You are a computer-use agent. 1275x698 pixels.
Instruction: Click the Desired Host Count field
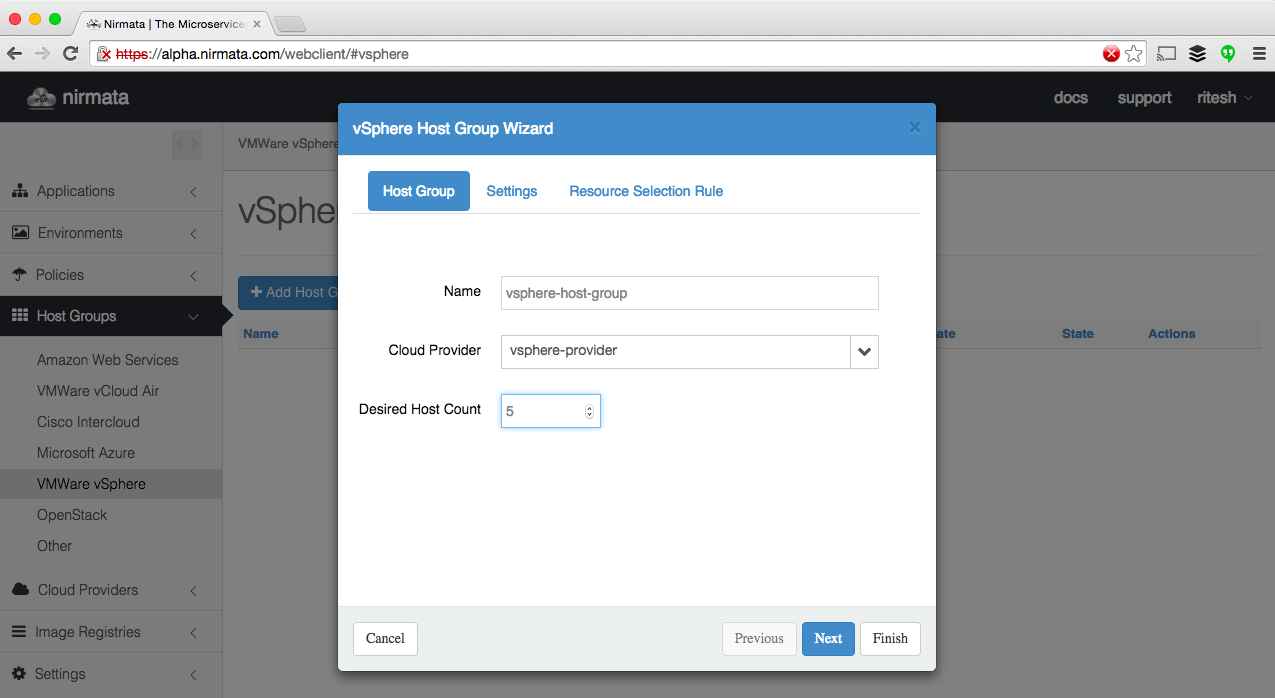point(551,411)
